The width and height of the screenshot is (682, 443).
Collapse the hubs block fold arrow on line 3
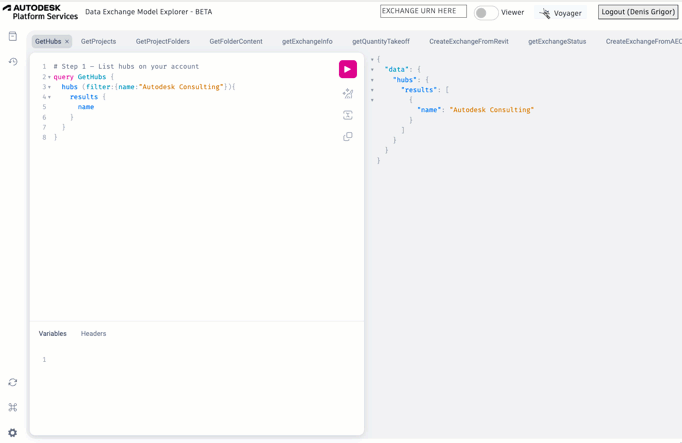point(49,87)
